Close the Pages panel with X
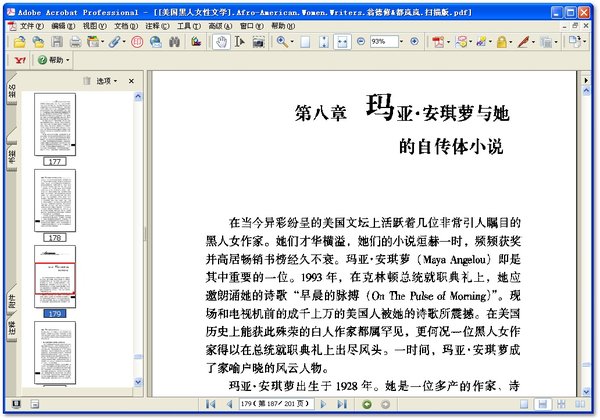 tap(131, 81)
